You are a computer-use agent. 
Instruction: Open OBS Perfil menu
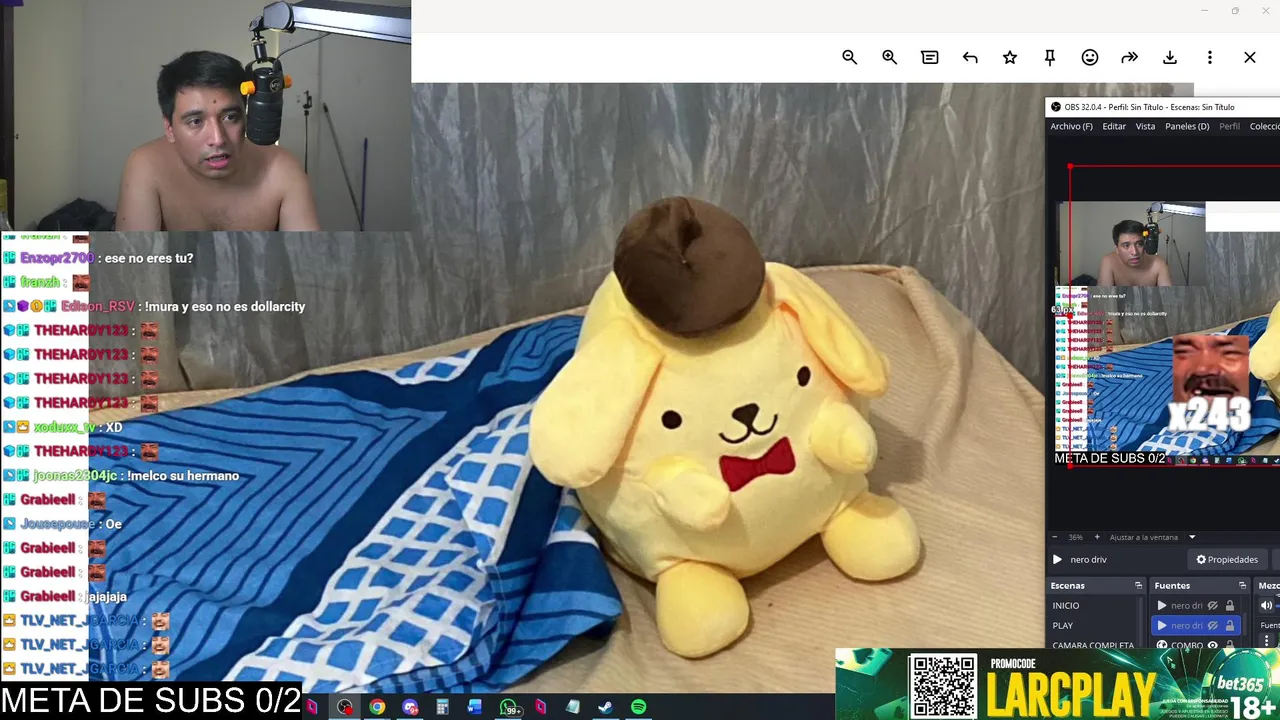tap(1230, 126)
